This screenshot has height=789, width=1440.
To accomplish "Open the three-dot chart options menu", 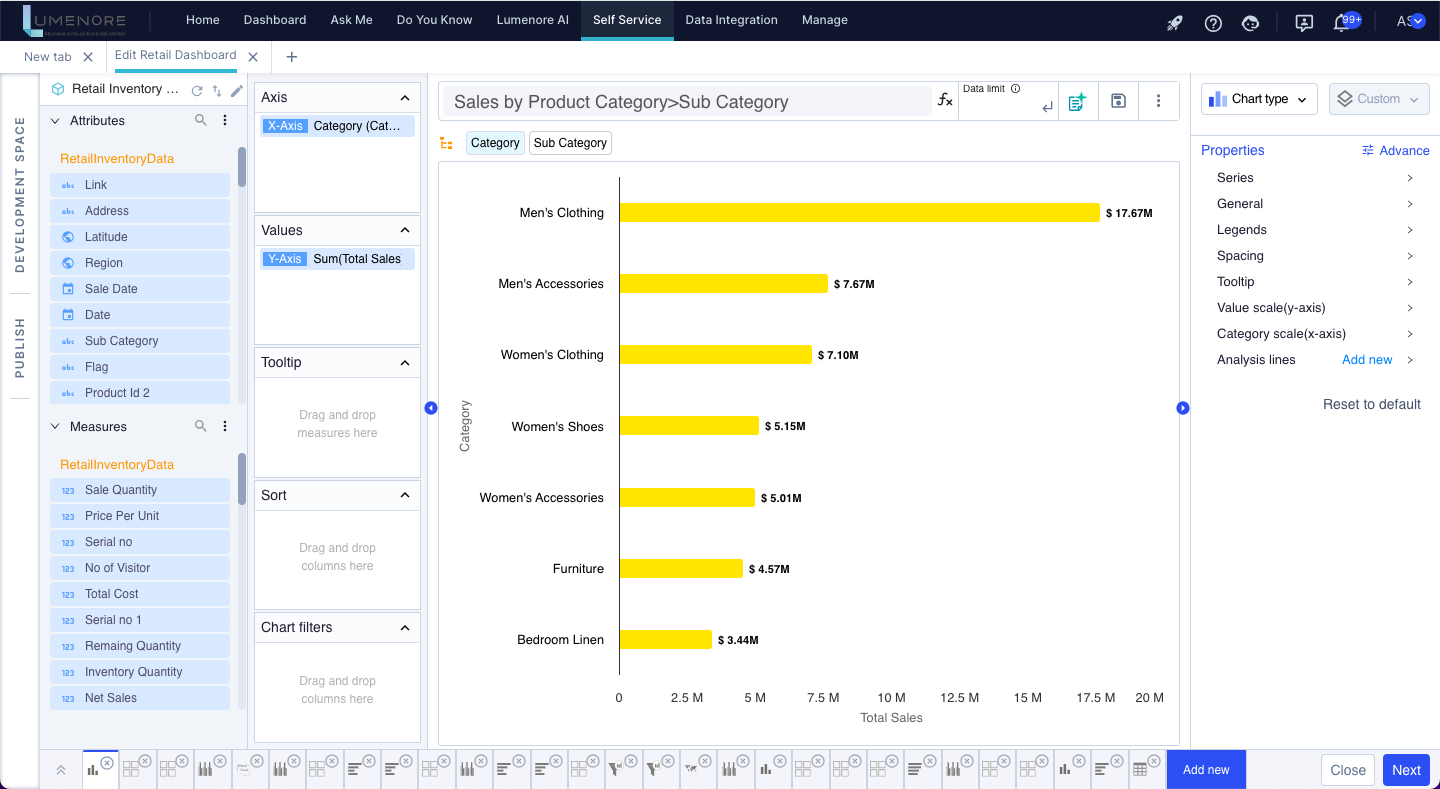I will pos(1158,101).
